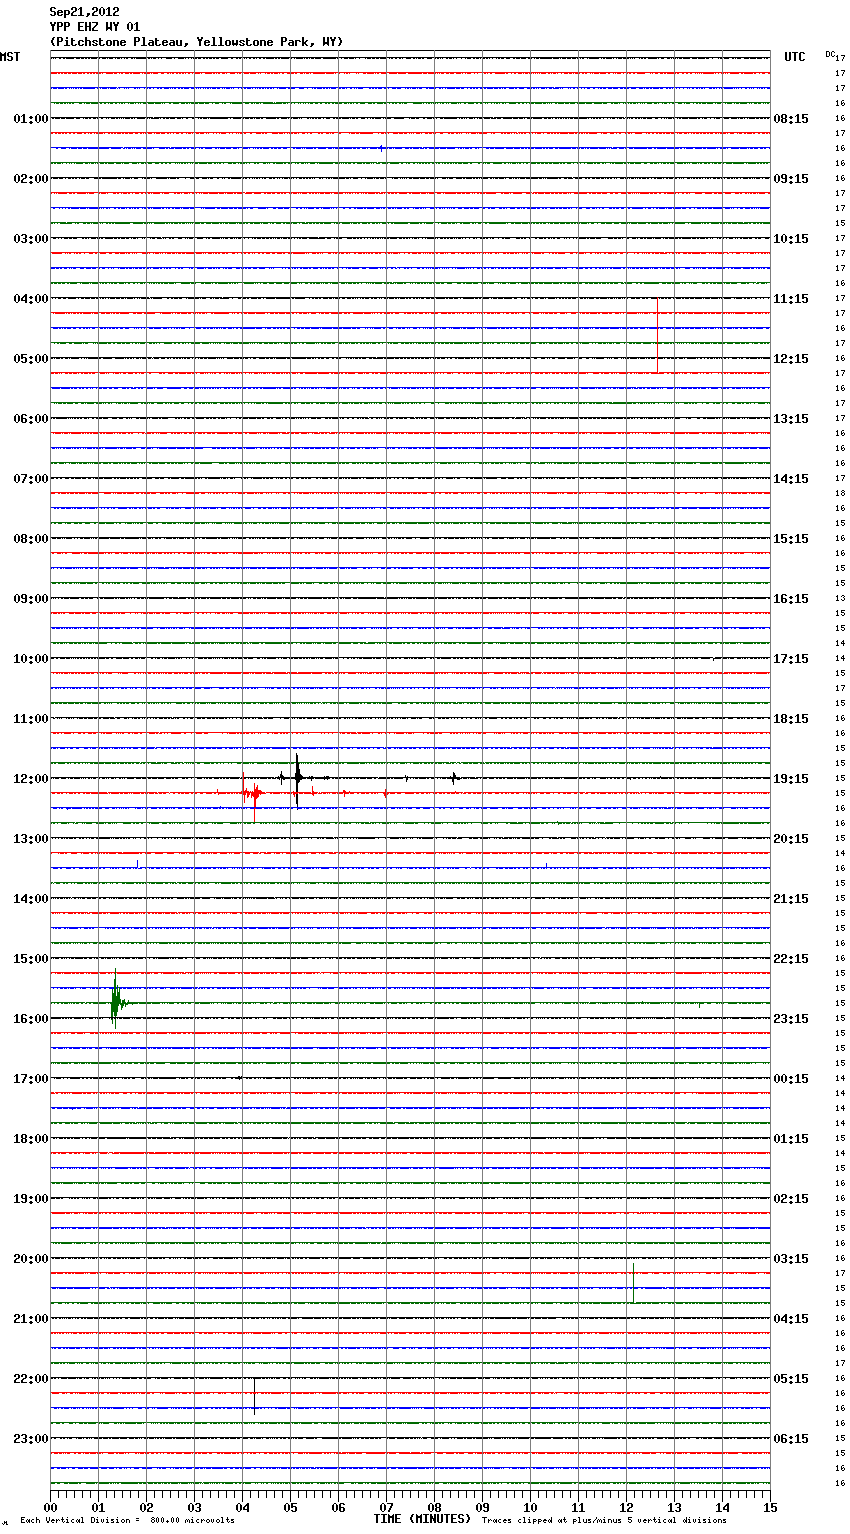Click x-axis minute tick label 00
This screenshot has height=1534, width=850.
coord(50,1507)
